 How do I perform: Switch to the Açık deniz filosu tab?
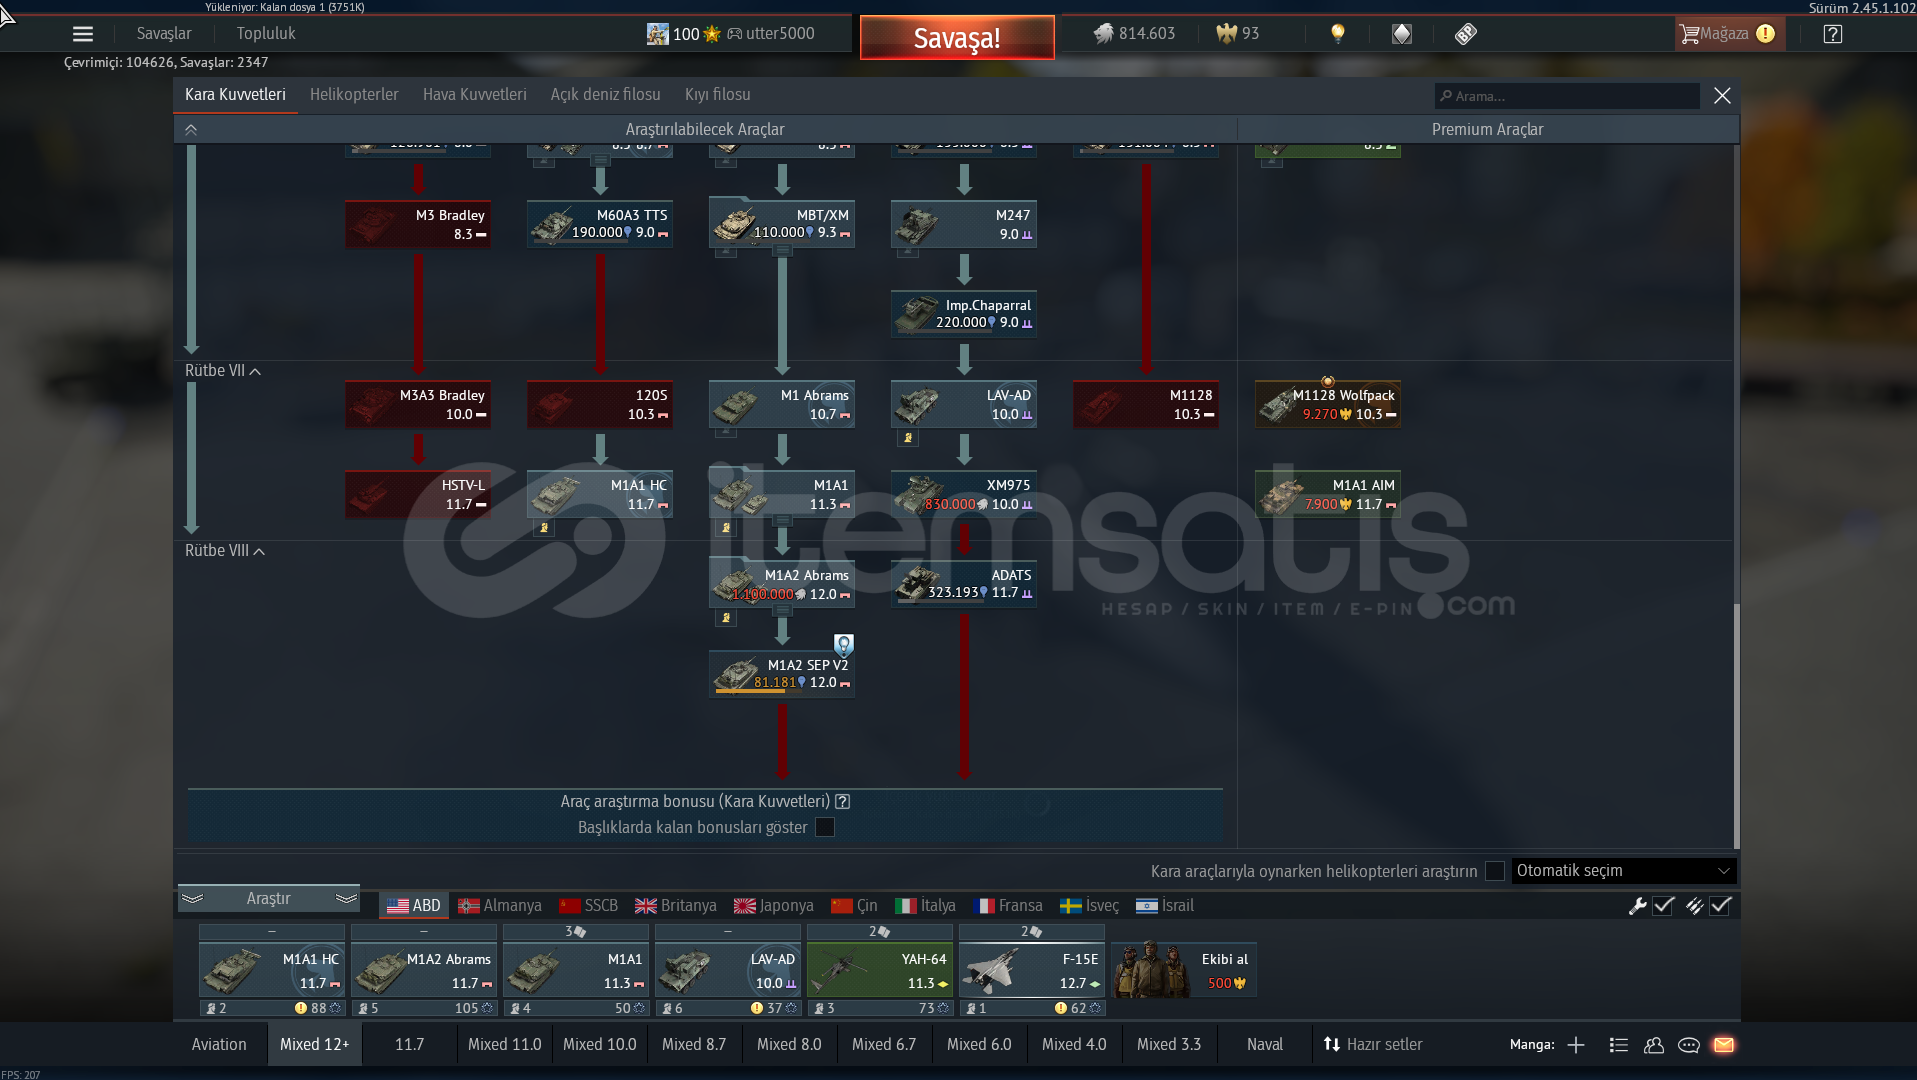[x=605, y=95]
